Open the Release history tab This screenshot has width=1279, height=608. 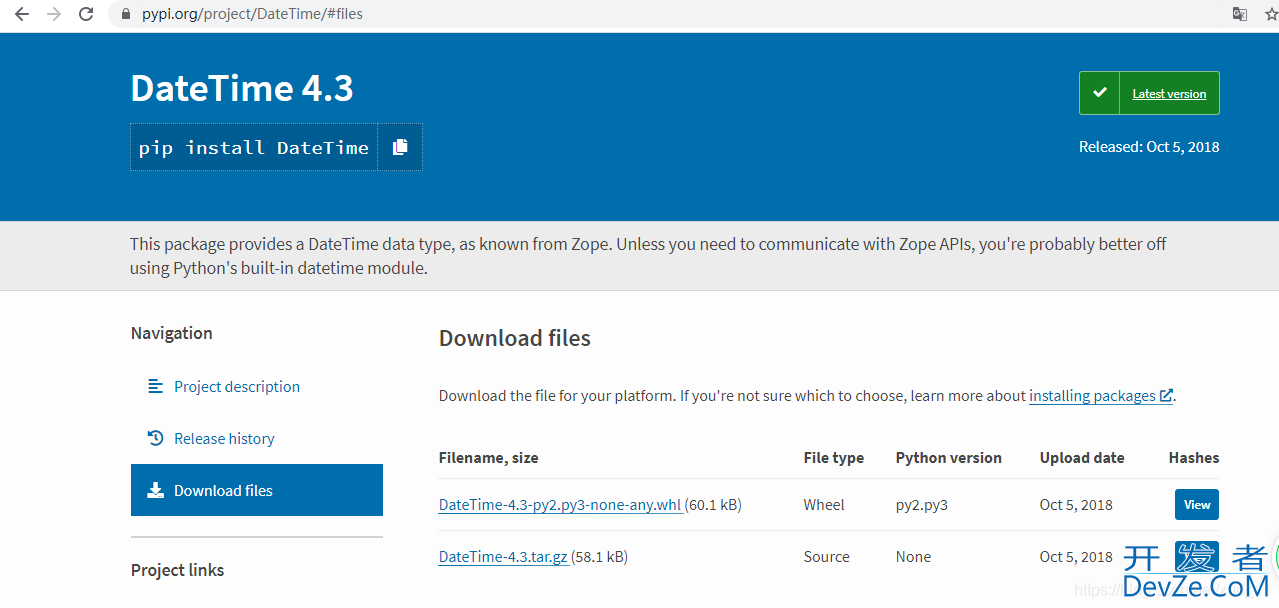pyautogui.click(x=223, y=438)
